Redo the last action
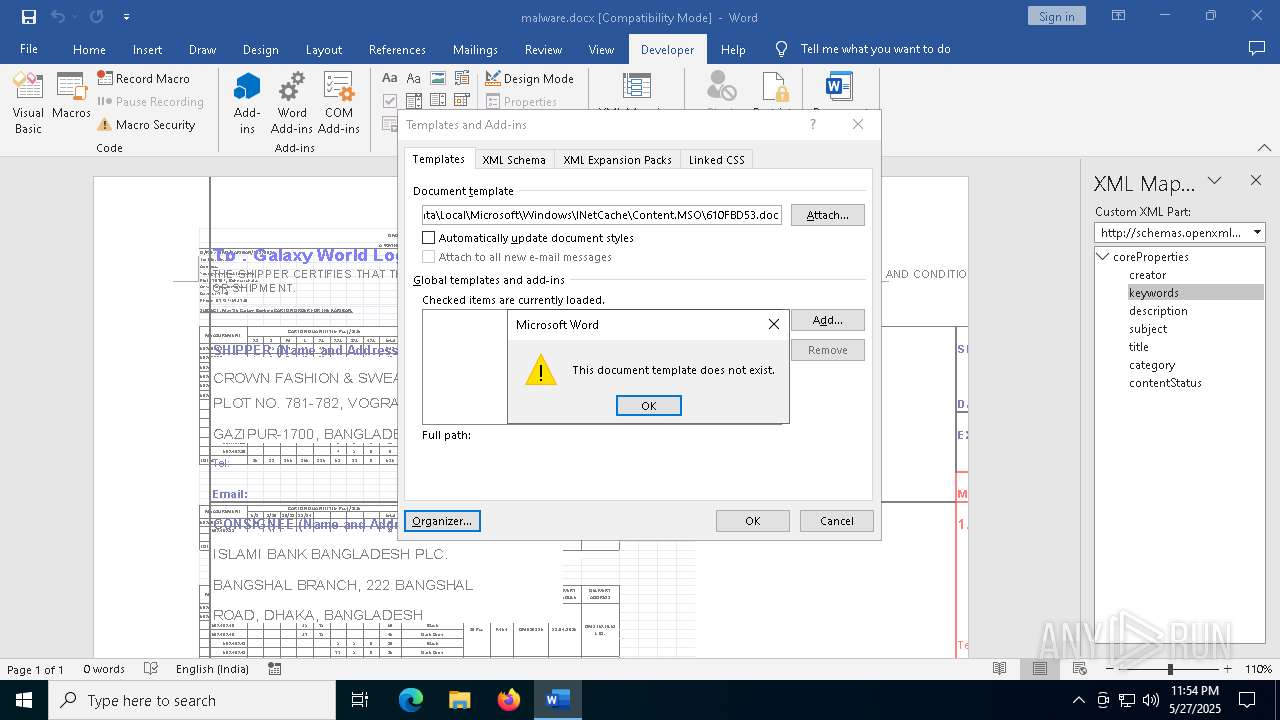This screenshot has width=1280, height=720. pyautogui.click(x=97, y=17)
